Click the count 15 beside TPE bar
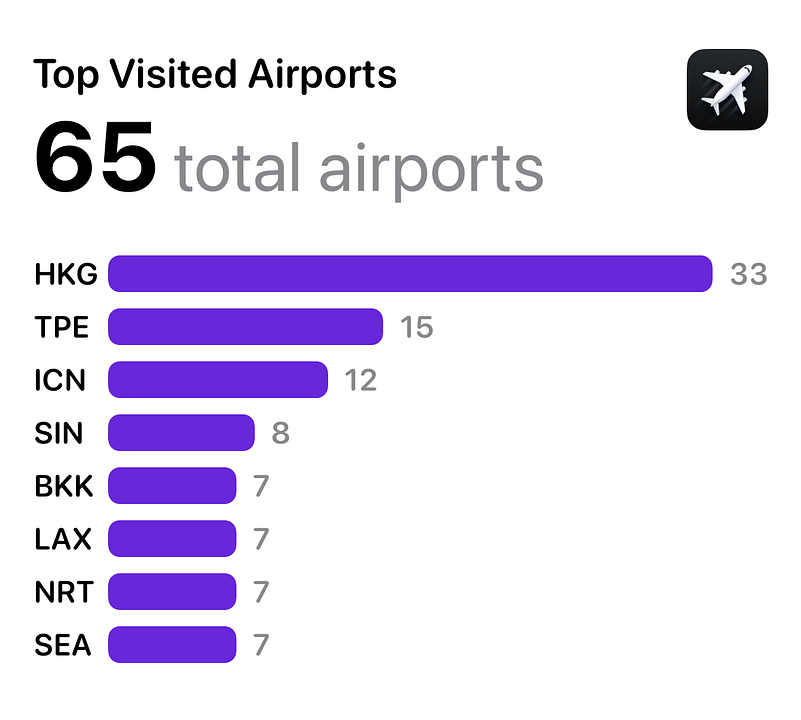 click(416, 327)
